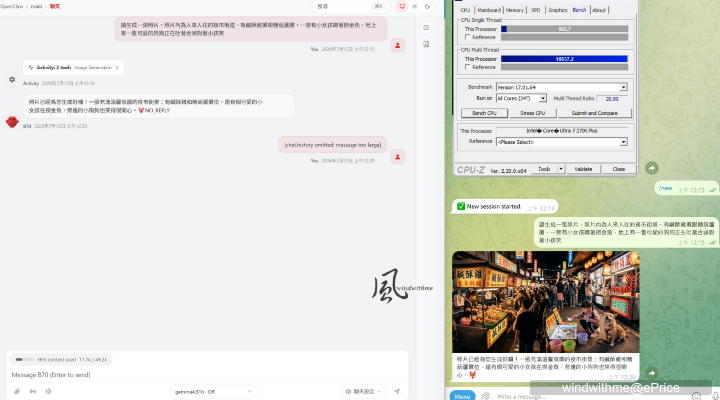Click the CPU-Z Close button
Viewport: 720px width, 400px height.
tap(619, 169)
